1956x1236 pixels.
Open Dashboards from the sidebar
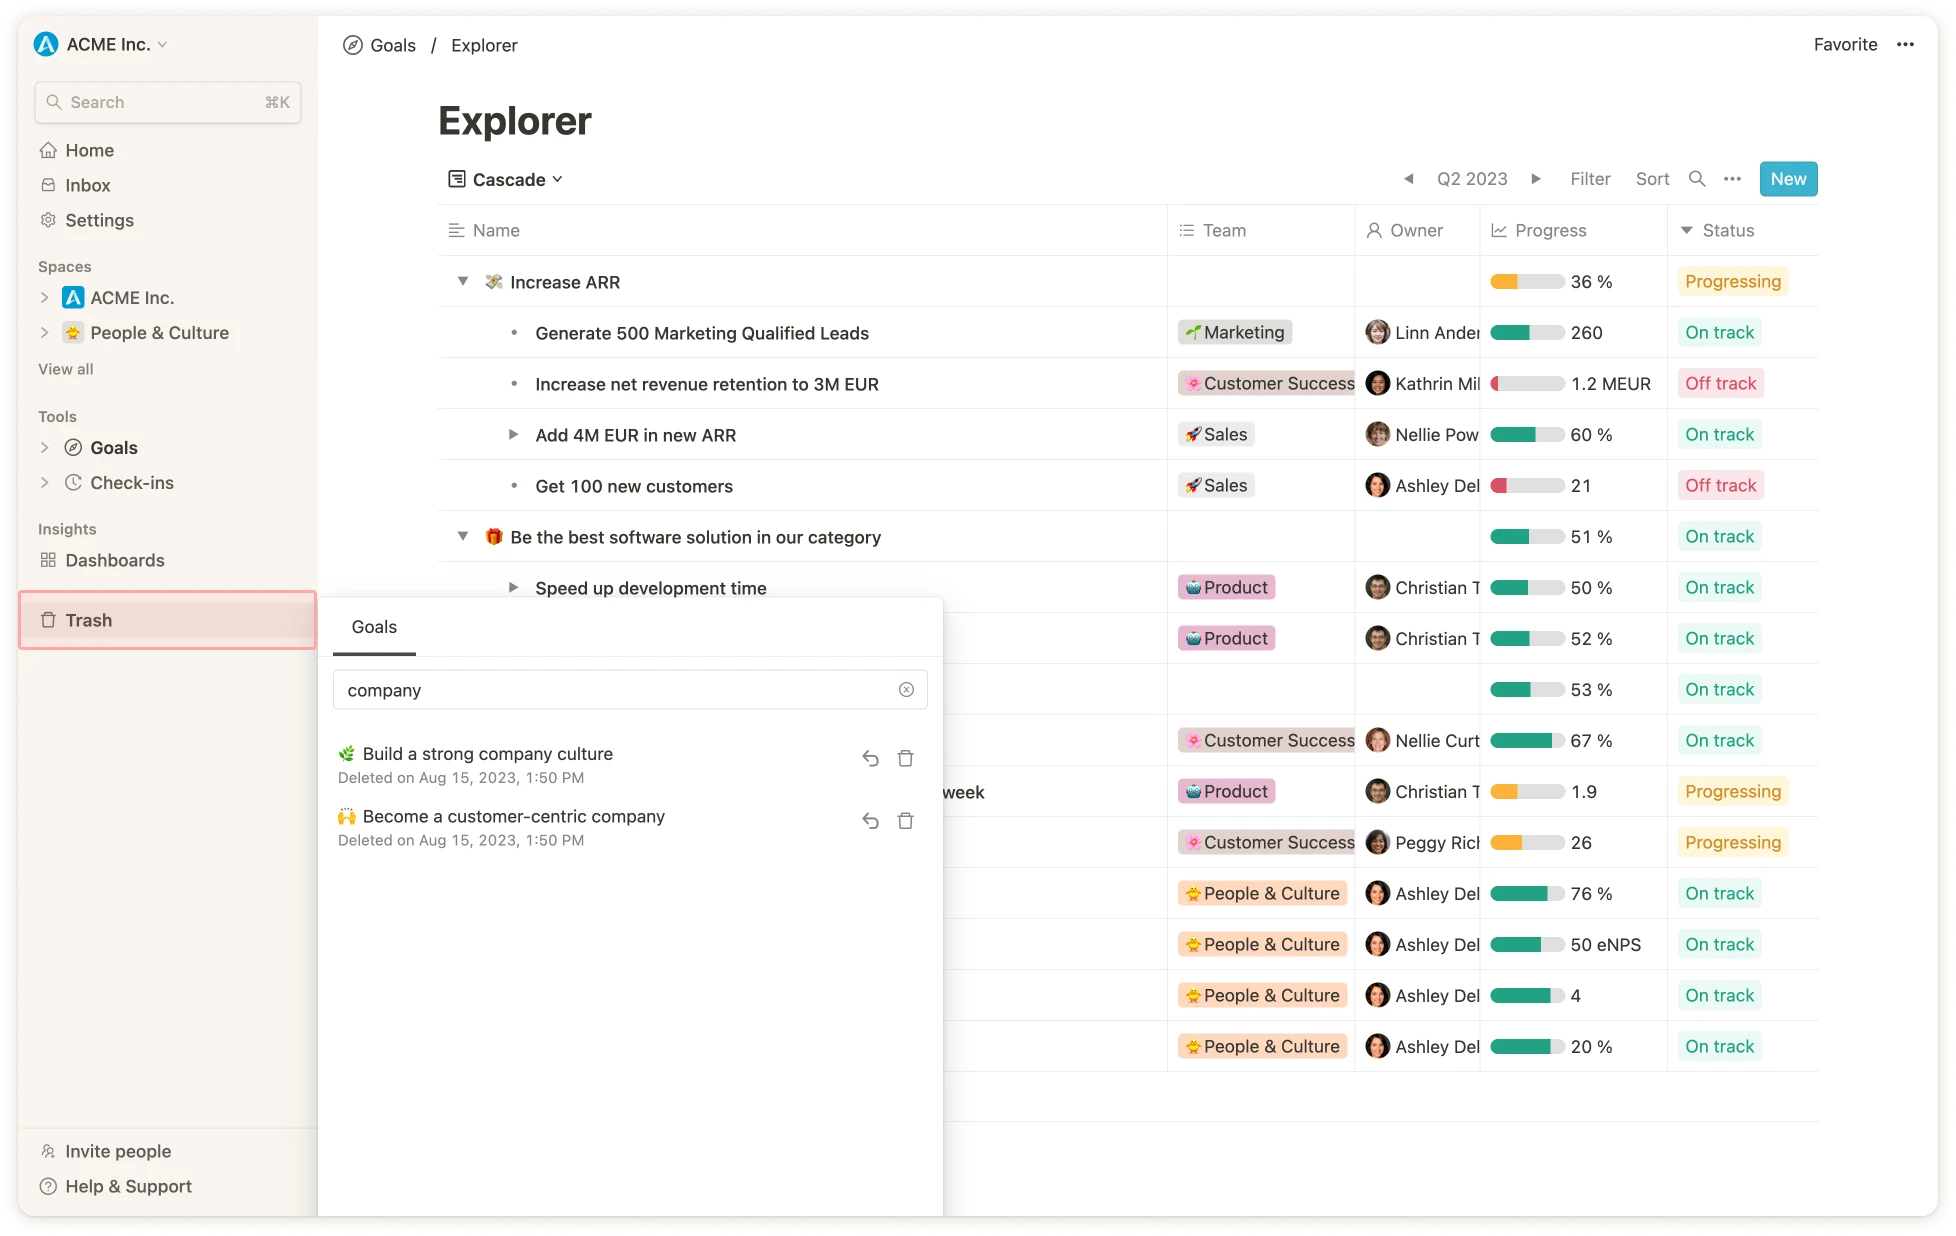114,560
